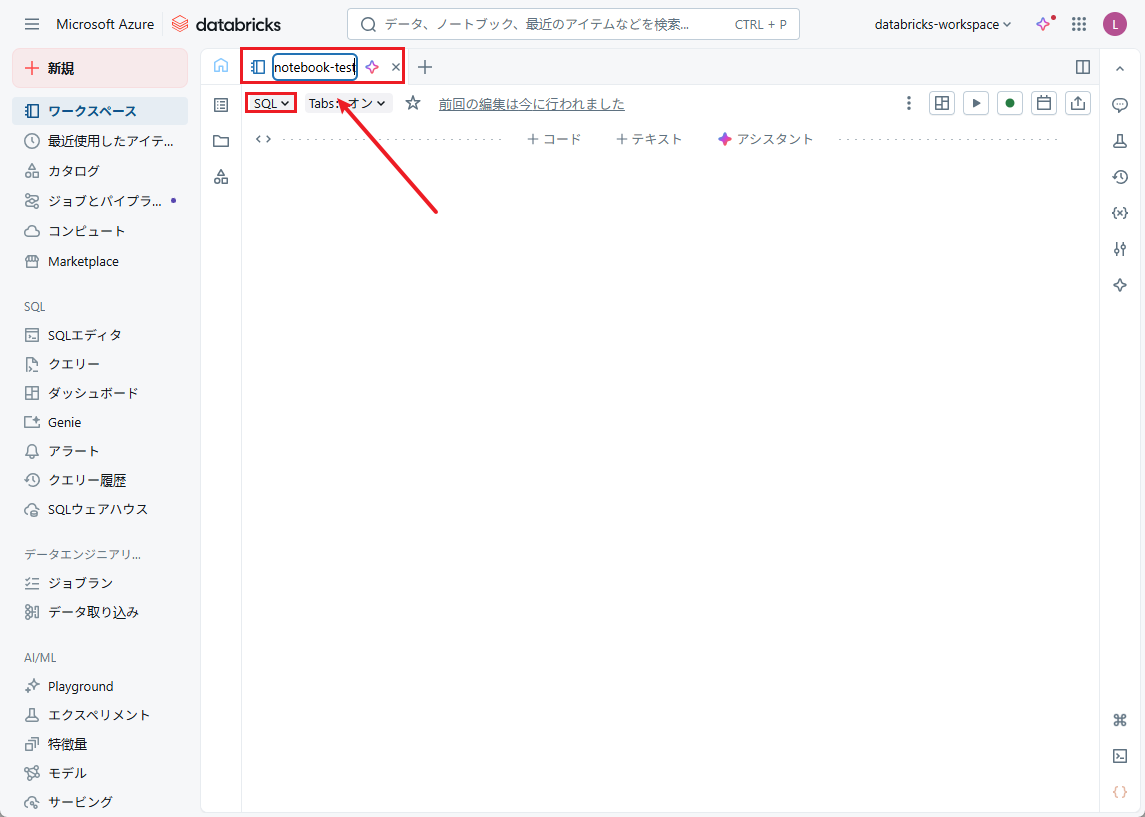Click アシスタント button in cell bar

tap(765, 139)
